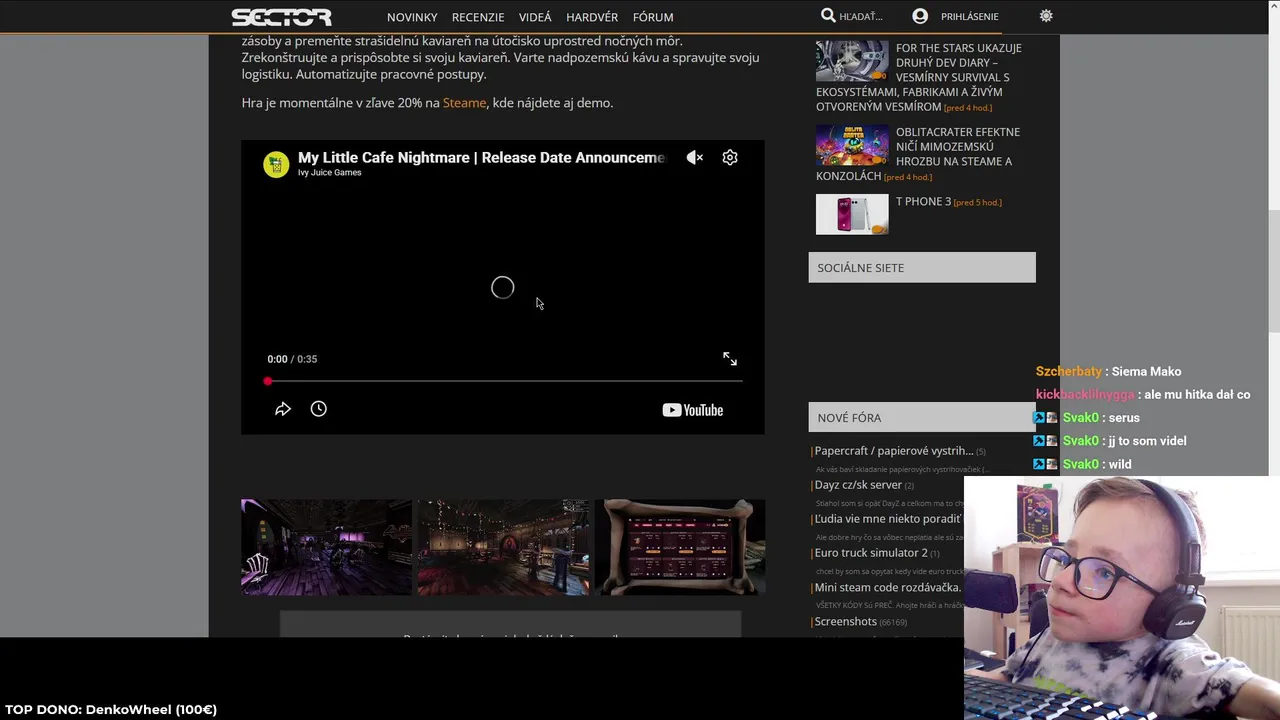
Task: Open the Fórum menu item
Action: click(x=653, y=17)
